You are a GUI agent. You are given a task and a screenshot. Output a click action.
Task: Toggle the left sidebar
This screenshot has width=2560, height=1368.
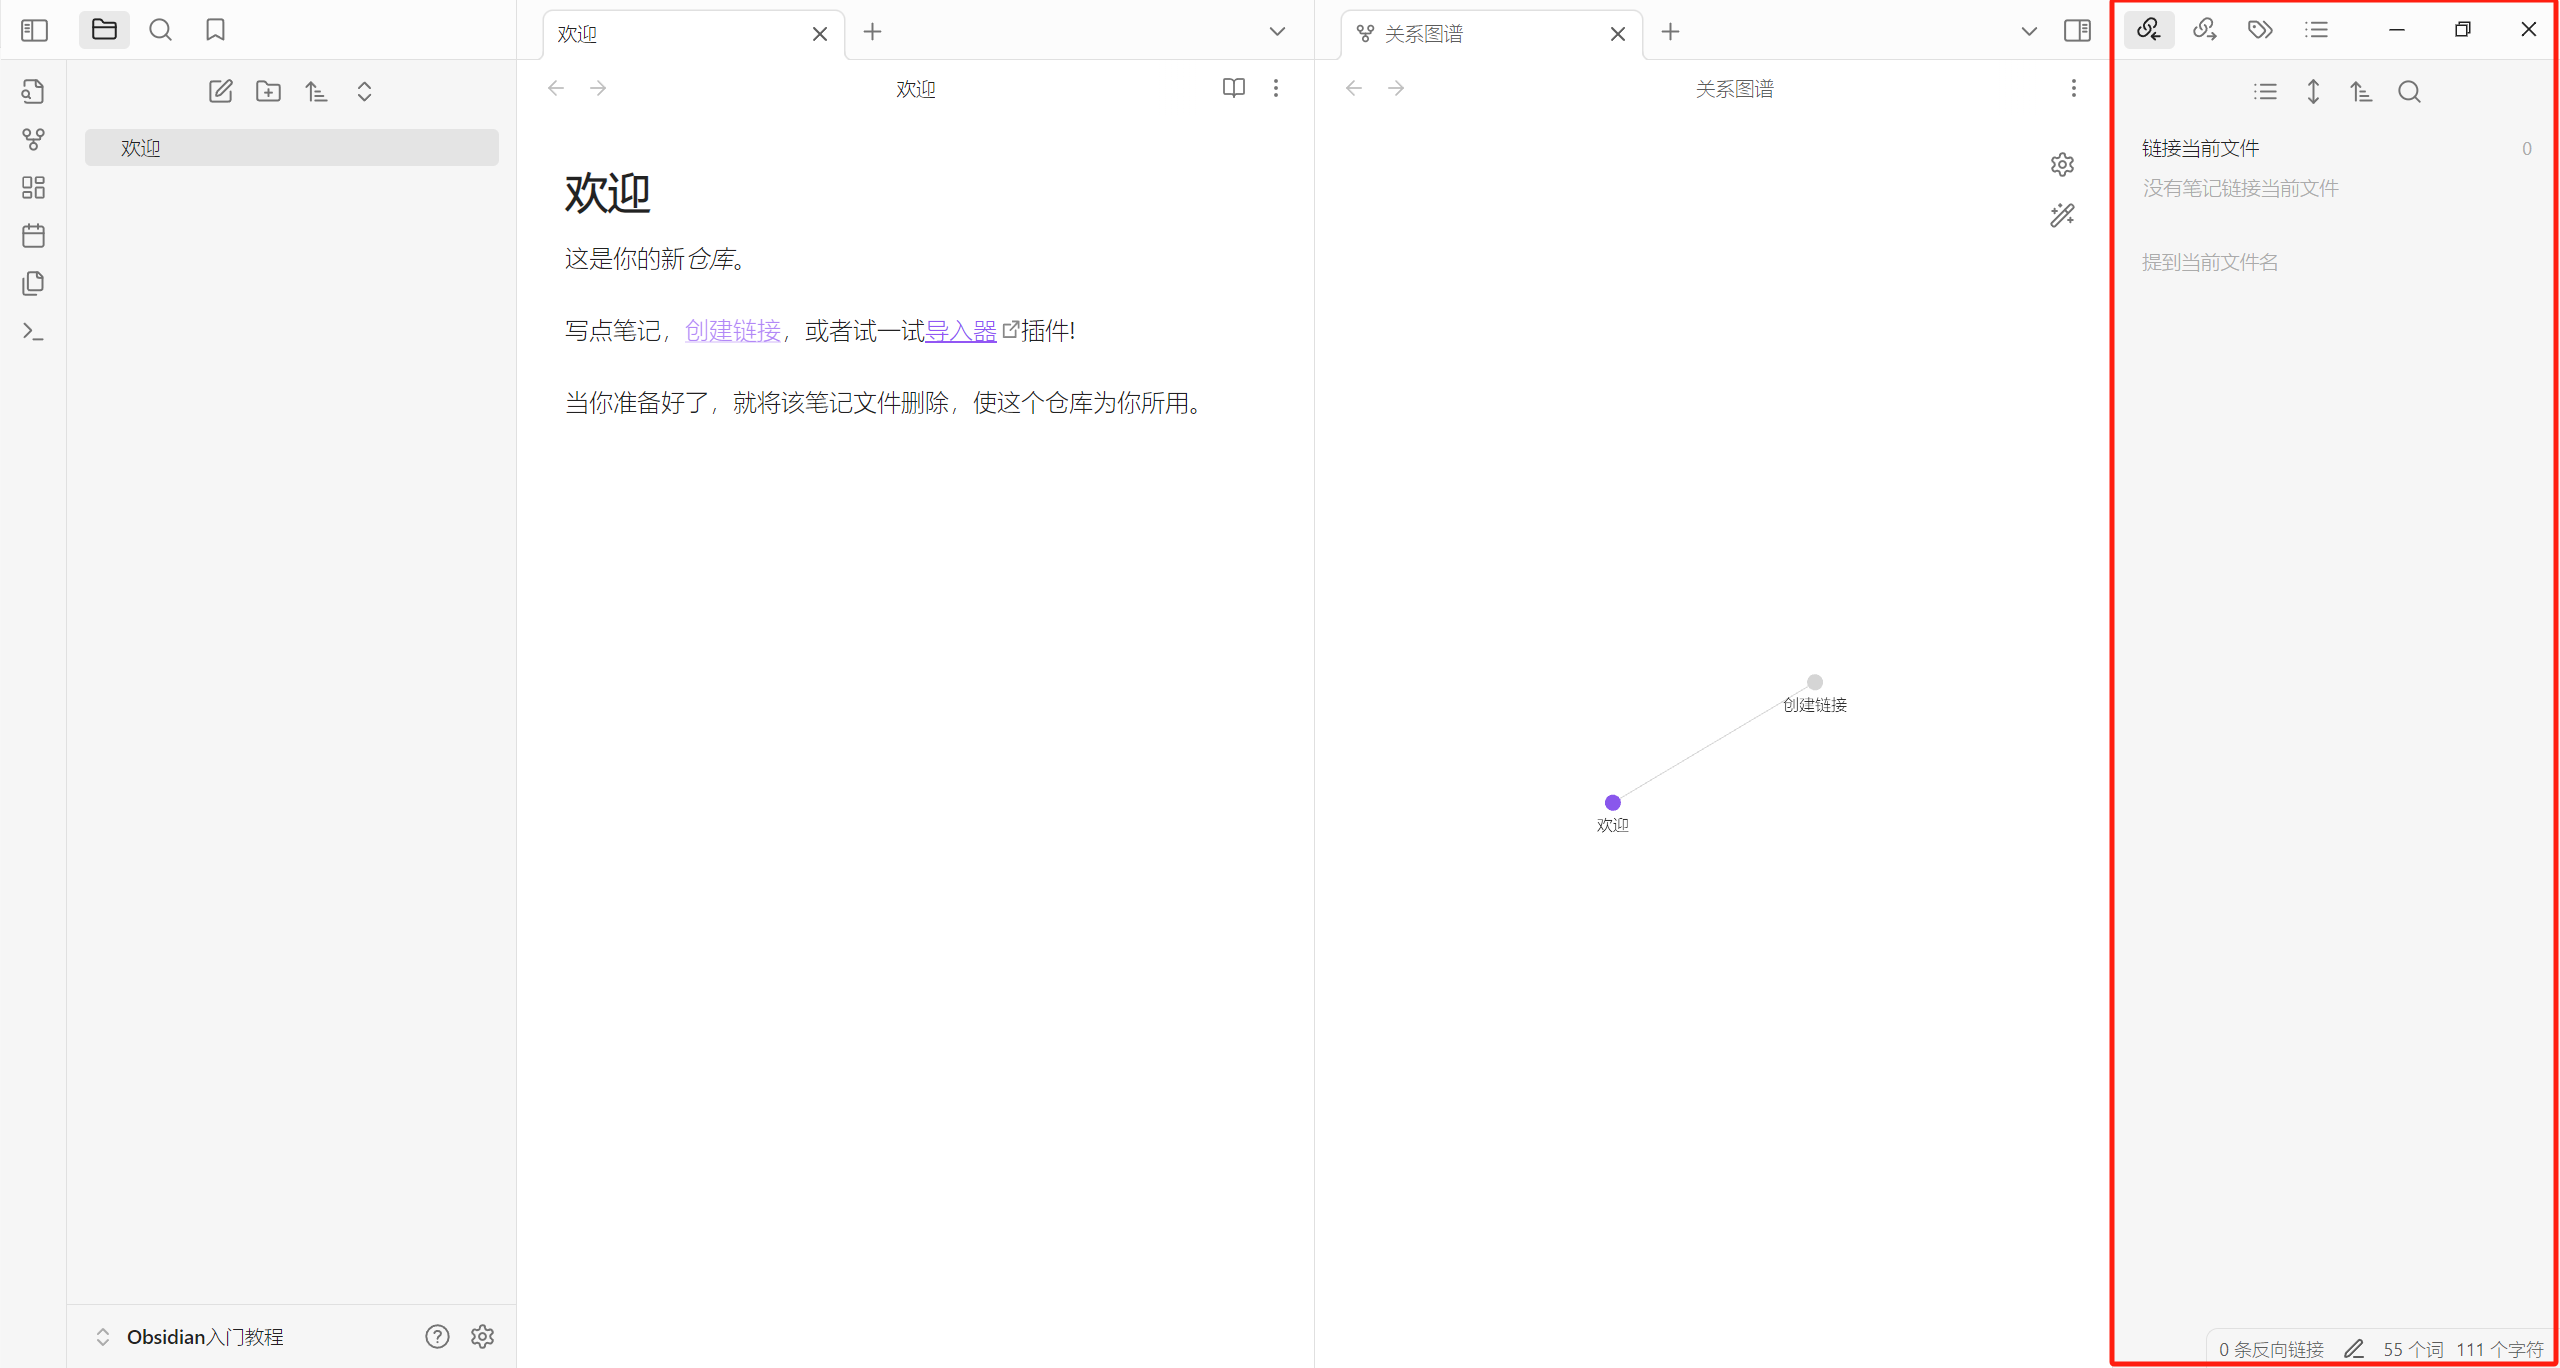point(34,30)
